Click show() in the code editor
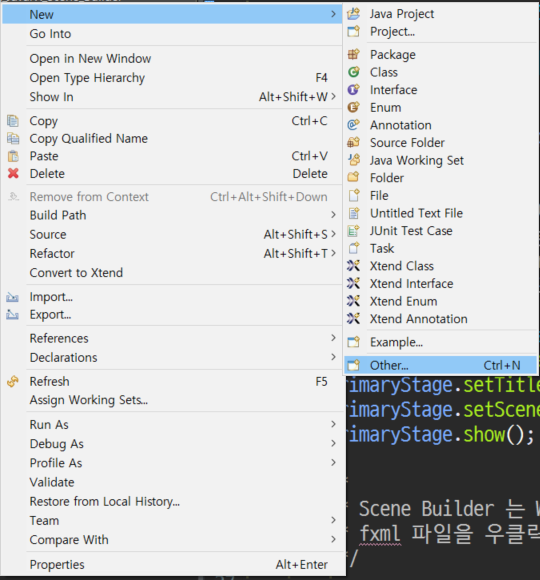540x580 pixels. [x=499, y=435]
